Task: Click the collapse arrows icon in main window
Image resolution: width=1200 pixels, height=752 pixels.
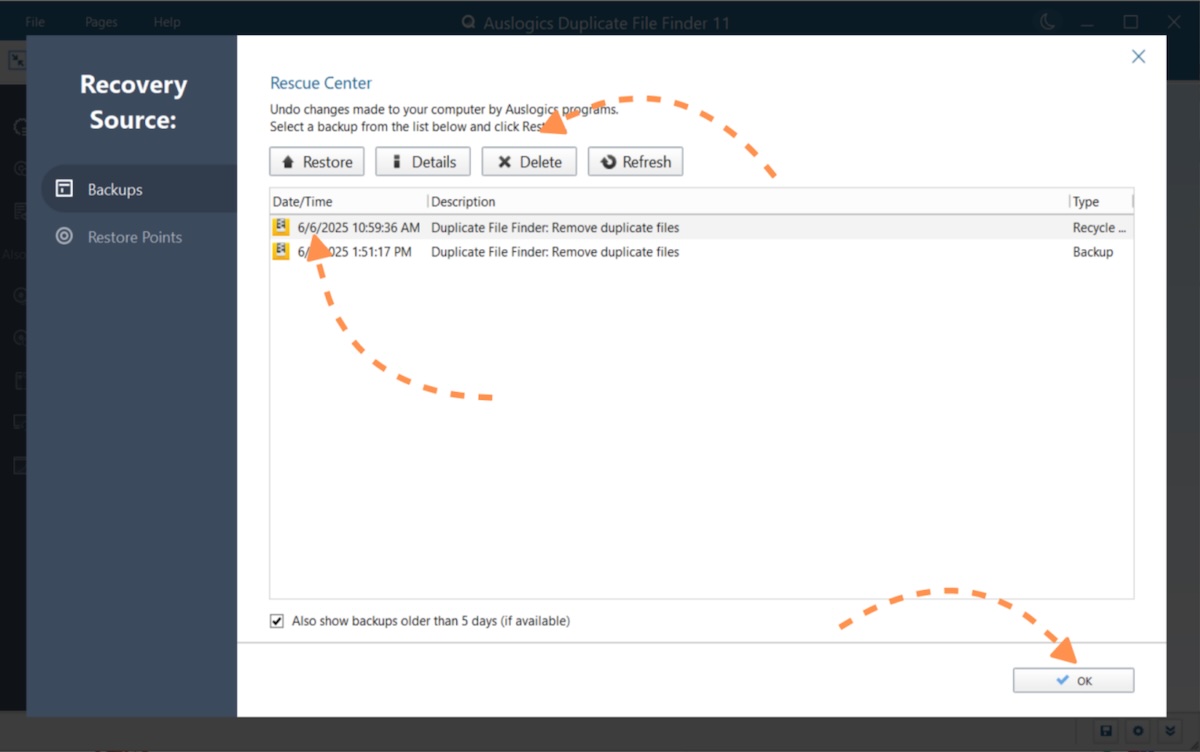Action: 17,61
